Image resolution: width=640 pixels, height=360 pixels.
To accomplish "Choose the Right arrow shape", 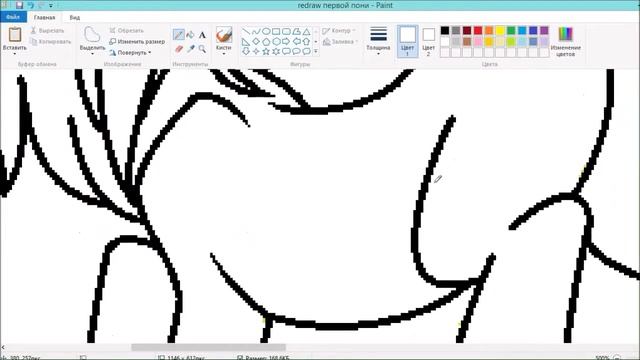I will click(x=286, y=41).
